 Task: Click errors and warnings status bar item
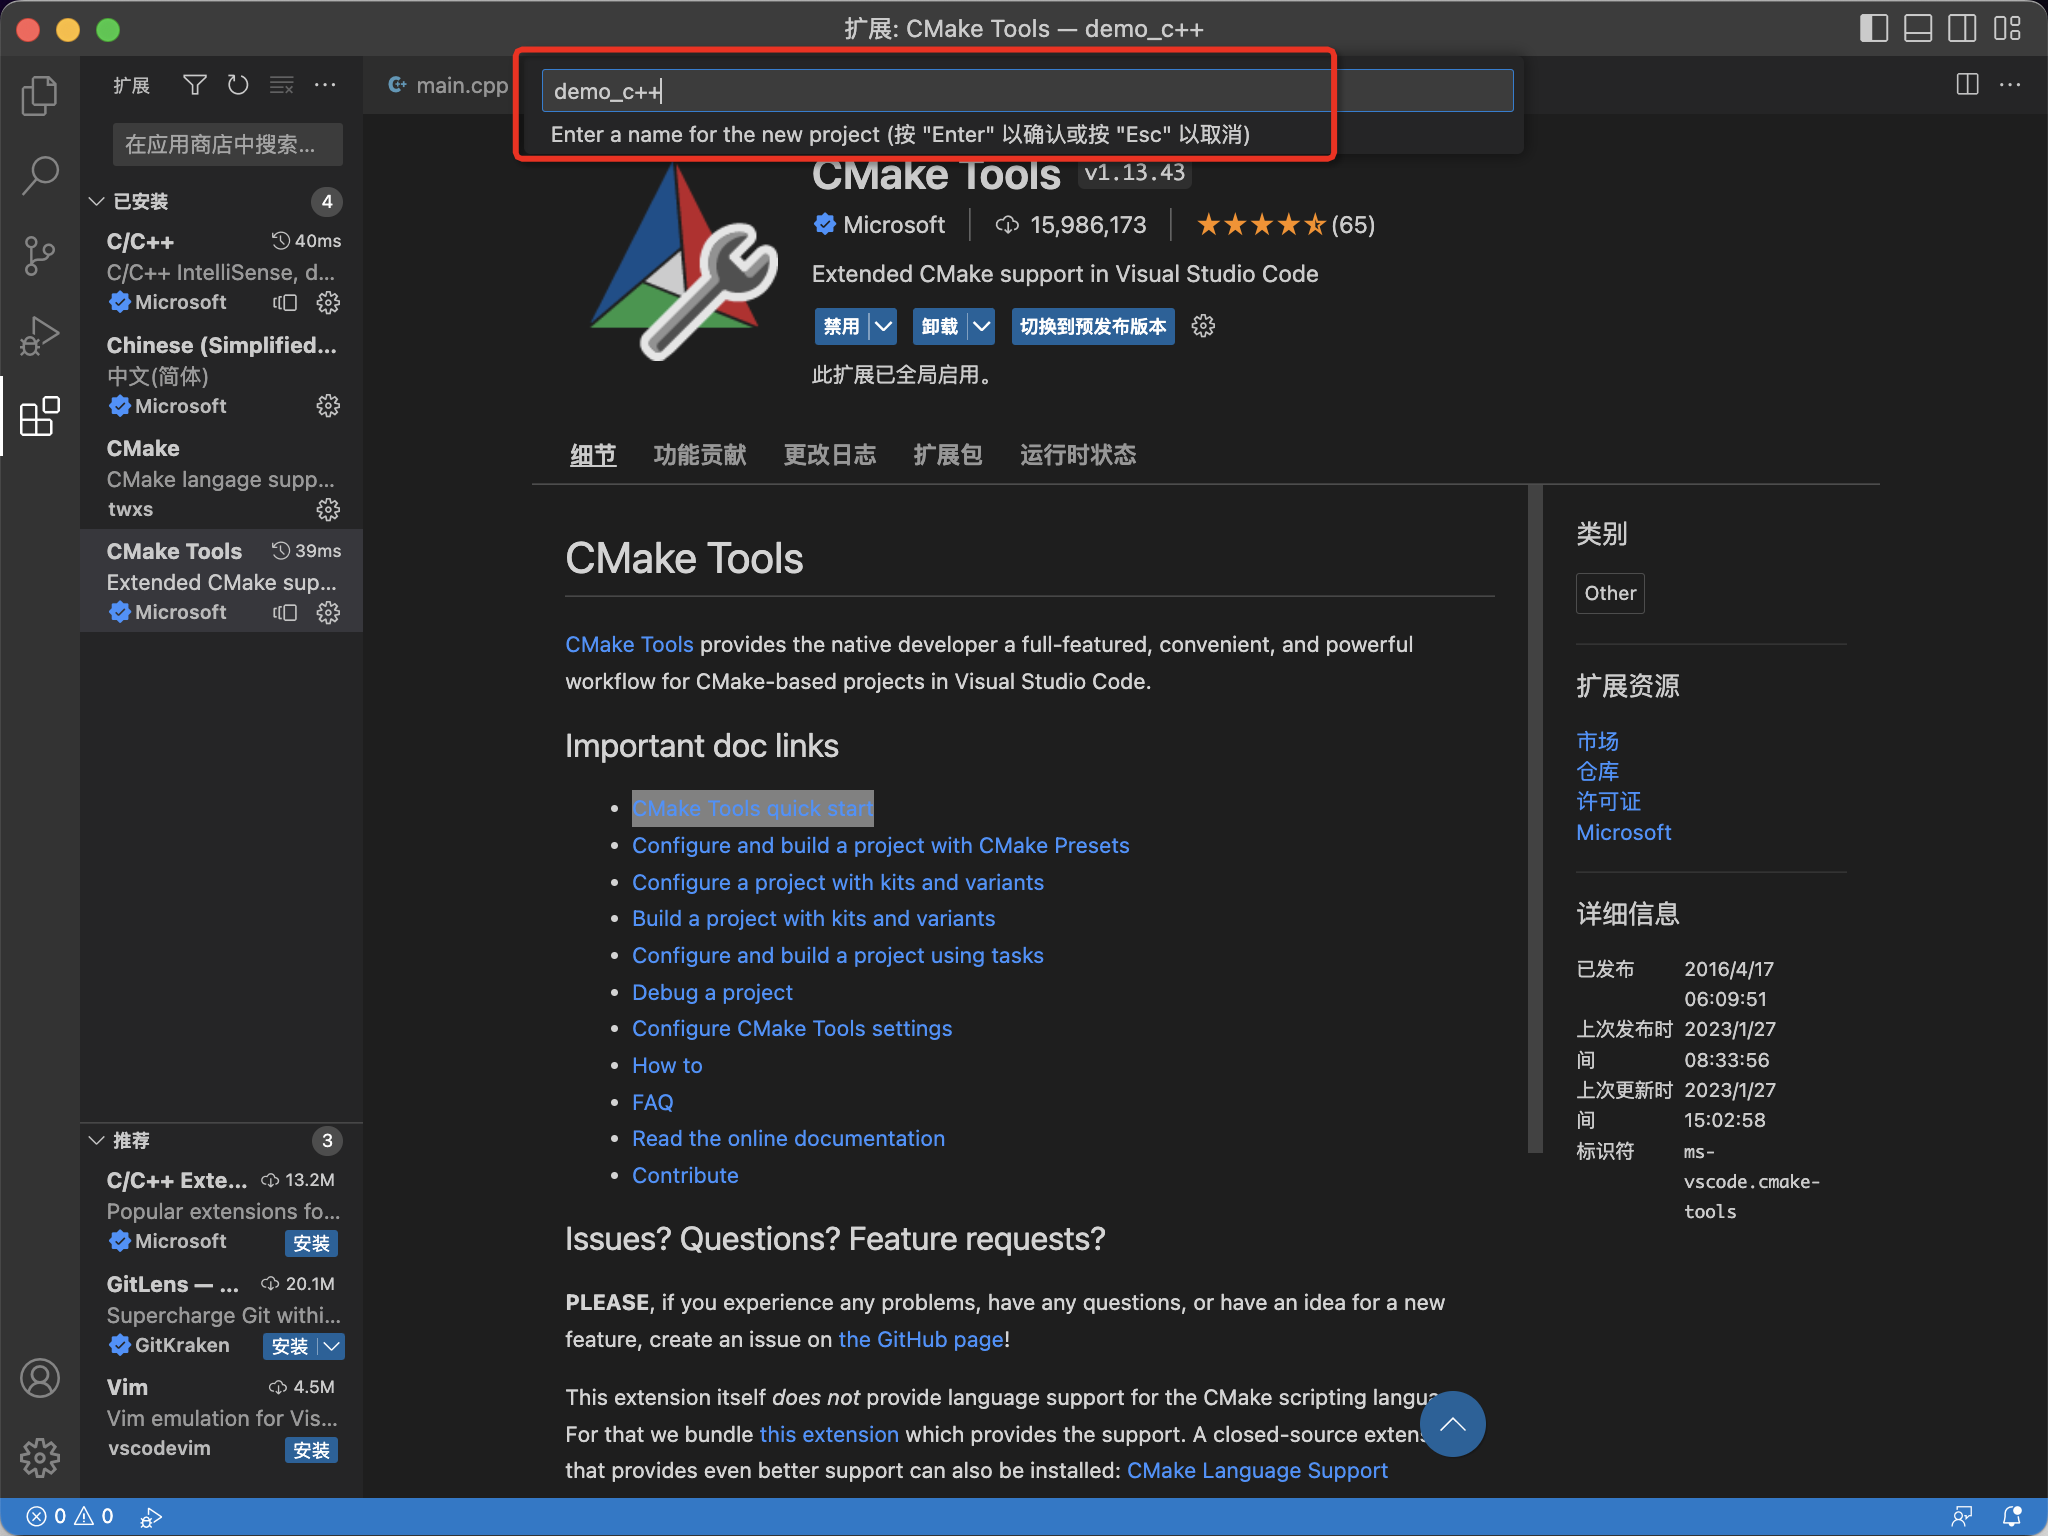click(x=70, y=1516)
